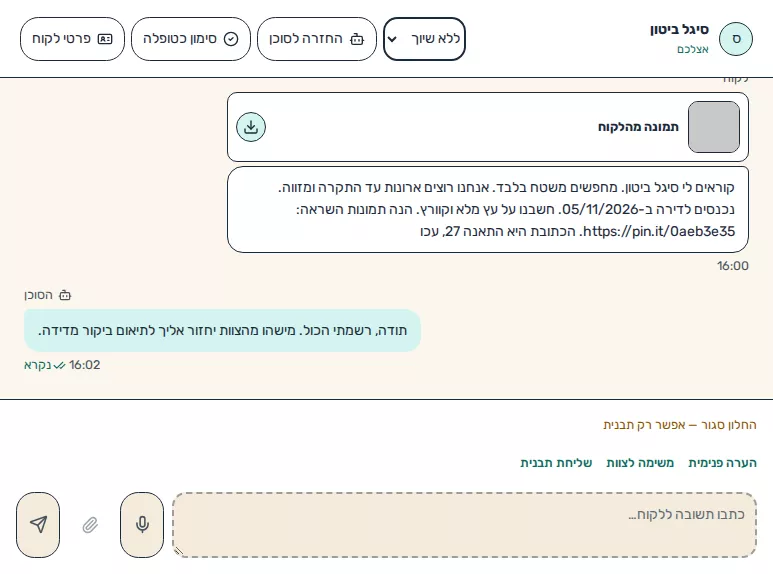Switch to the משימה לצוות tab

[640, 463]
